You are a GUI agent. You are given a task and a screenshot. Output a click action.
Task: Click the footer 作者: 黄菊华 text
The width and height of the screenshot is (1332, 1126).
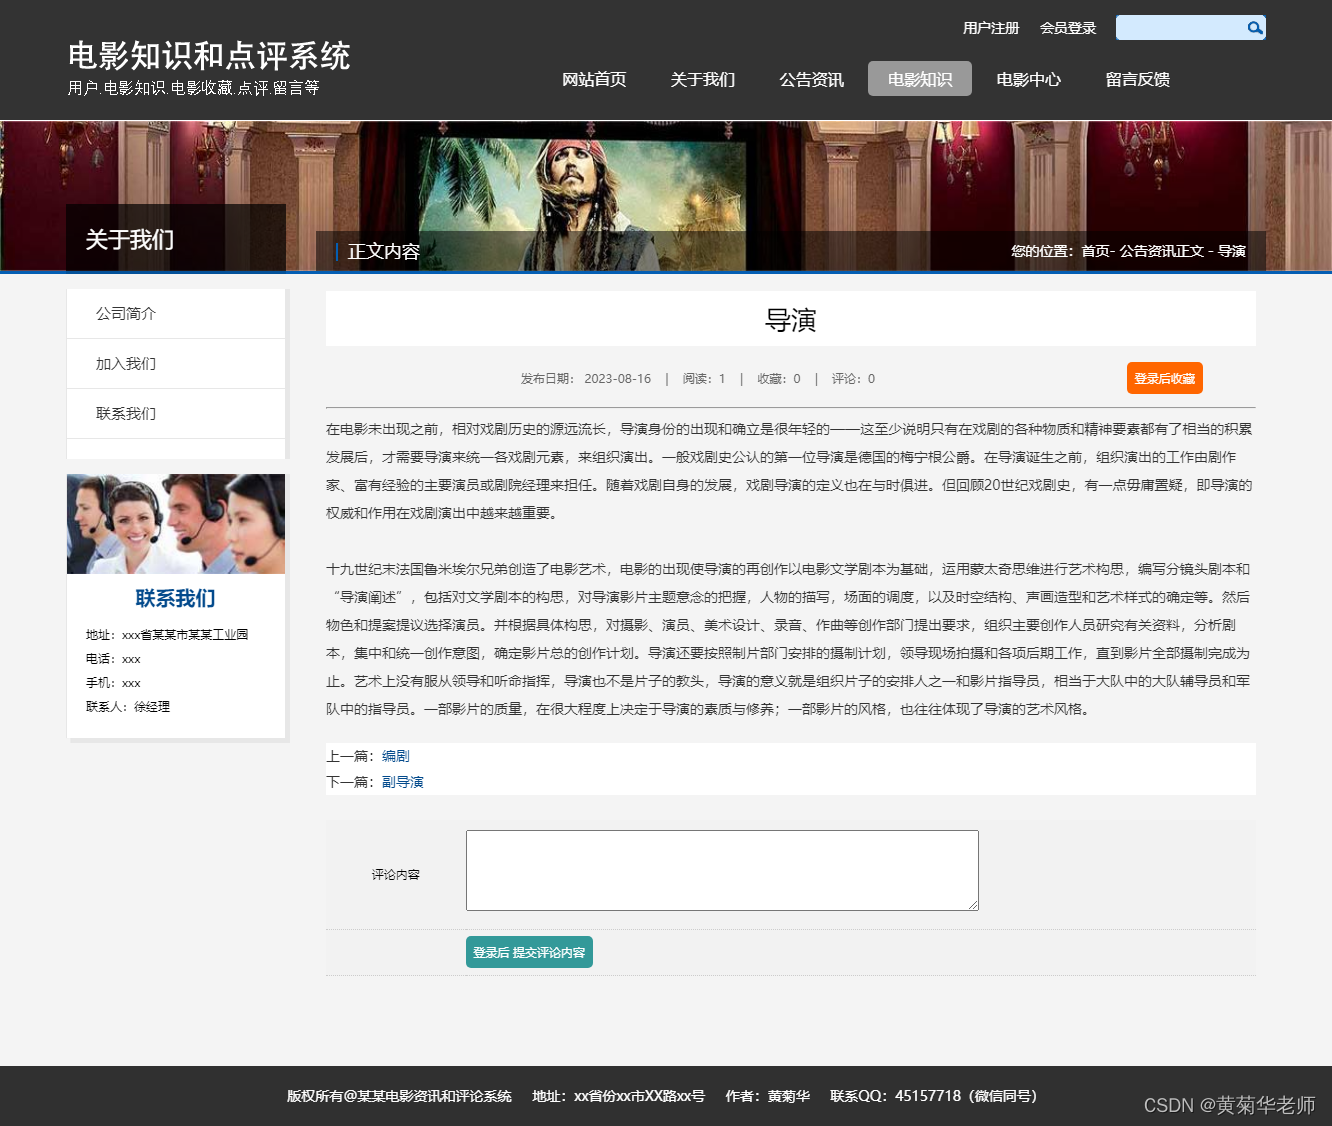[768, 1096]
